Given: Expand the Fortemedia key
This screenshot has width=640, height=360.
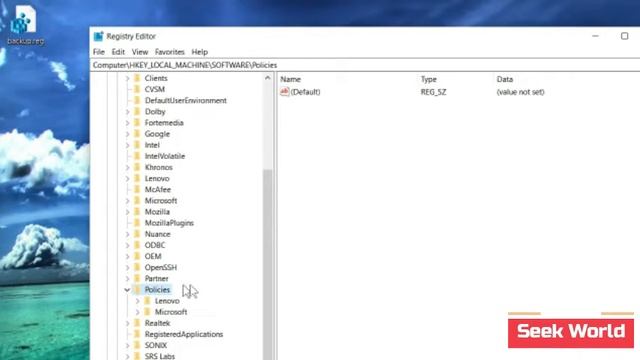Looking at the screenshot, I should 127,122.
